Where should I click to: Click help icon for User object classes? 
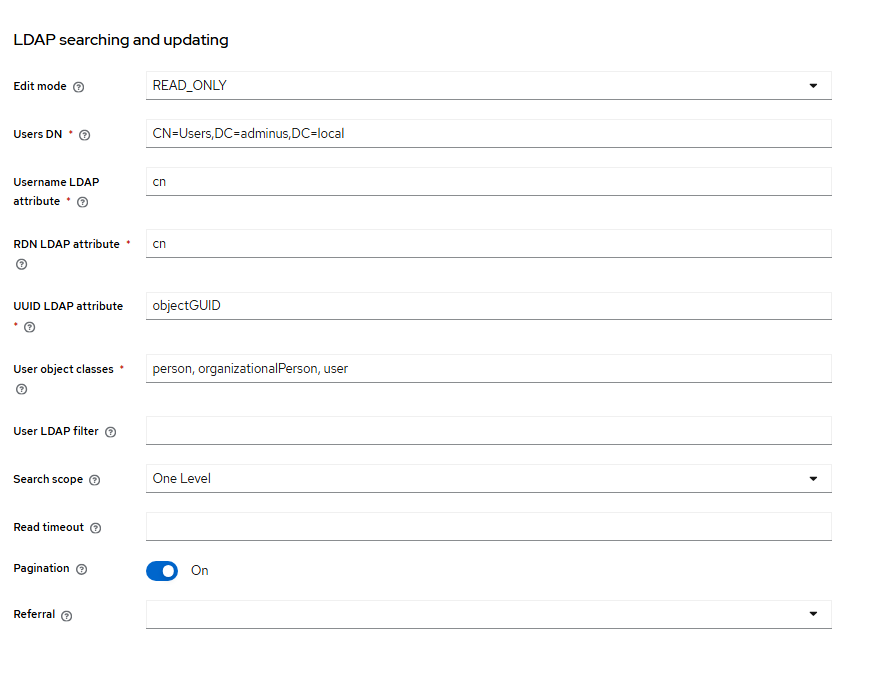(x=21, y=390)
